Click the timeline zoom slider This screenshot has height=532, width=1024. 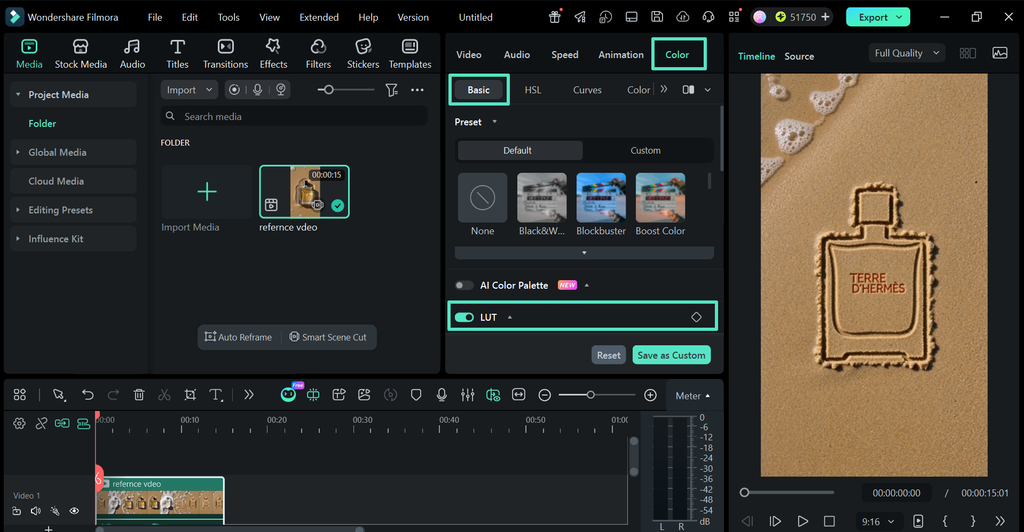[x=597, y=395]
